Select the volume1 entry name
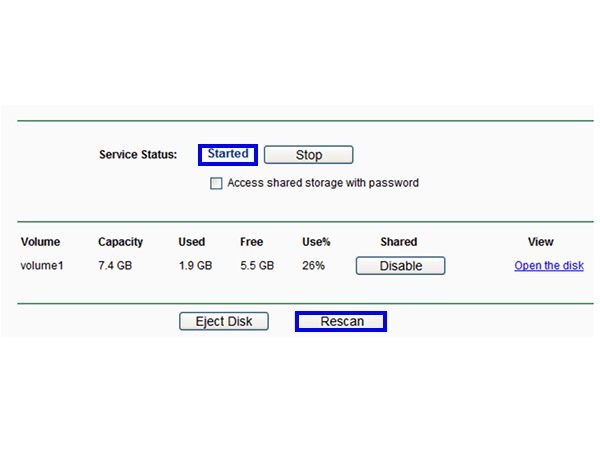 (43, 266)
